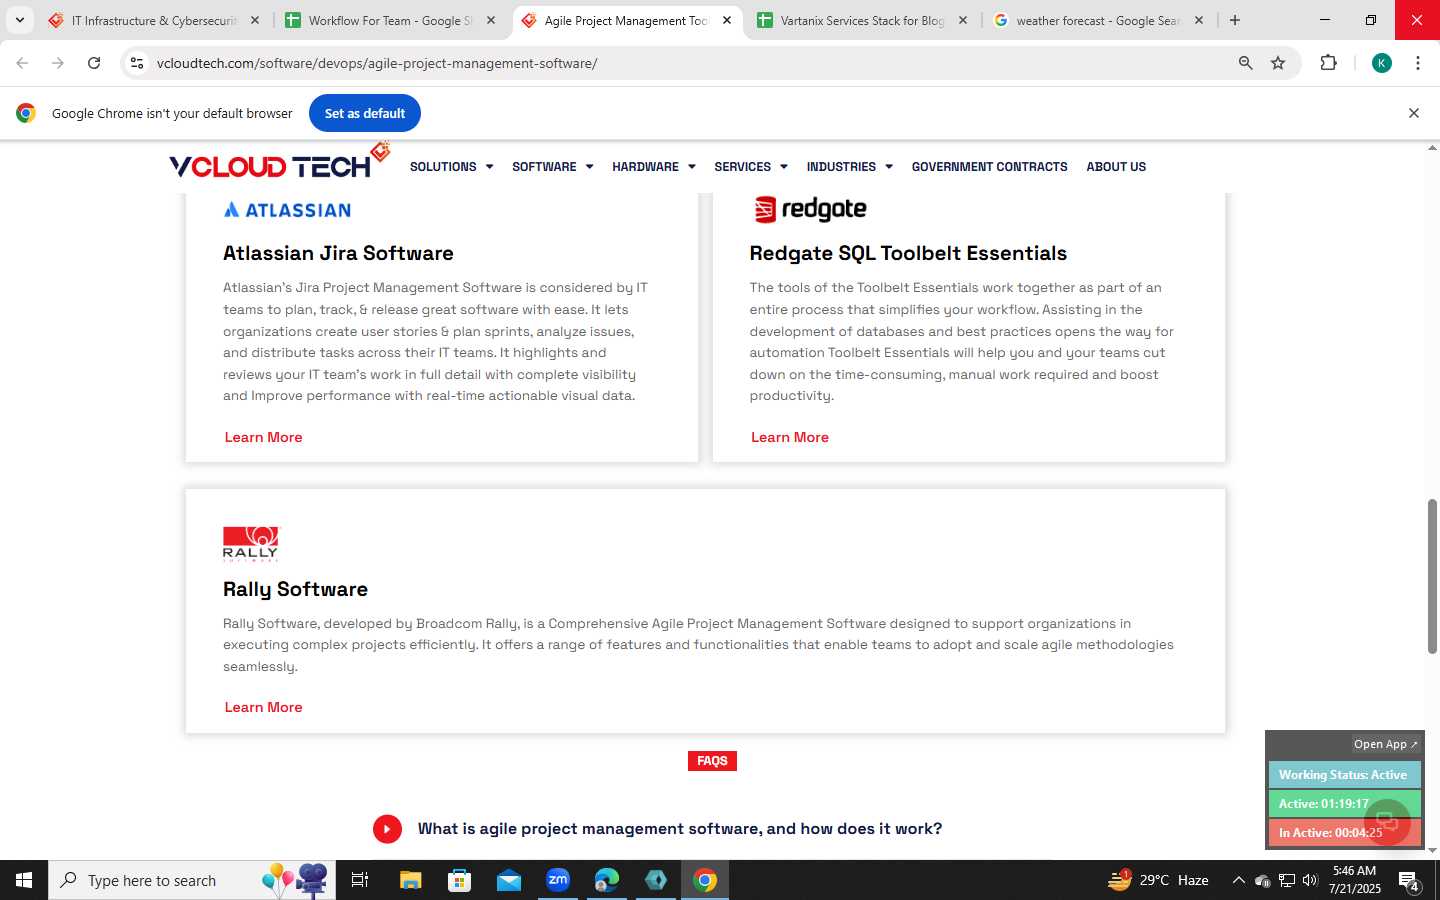
Task: Open volume control in system tray
Action: [x=1310, y=880]
